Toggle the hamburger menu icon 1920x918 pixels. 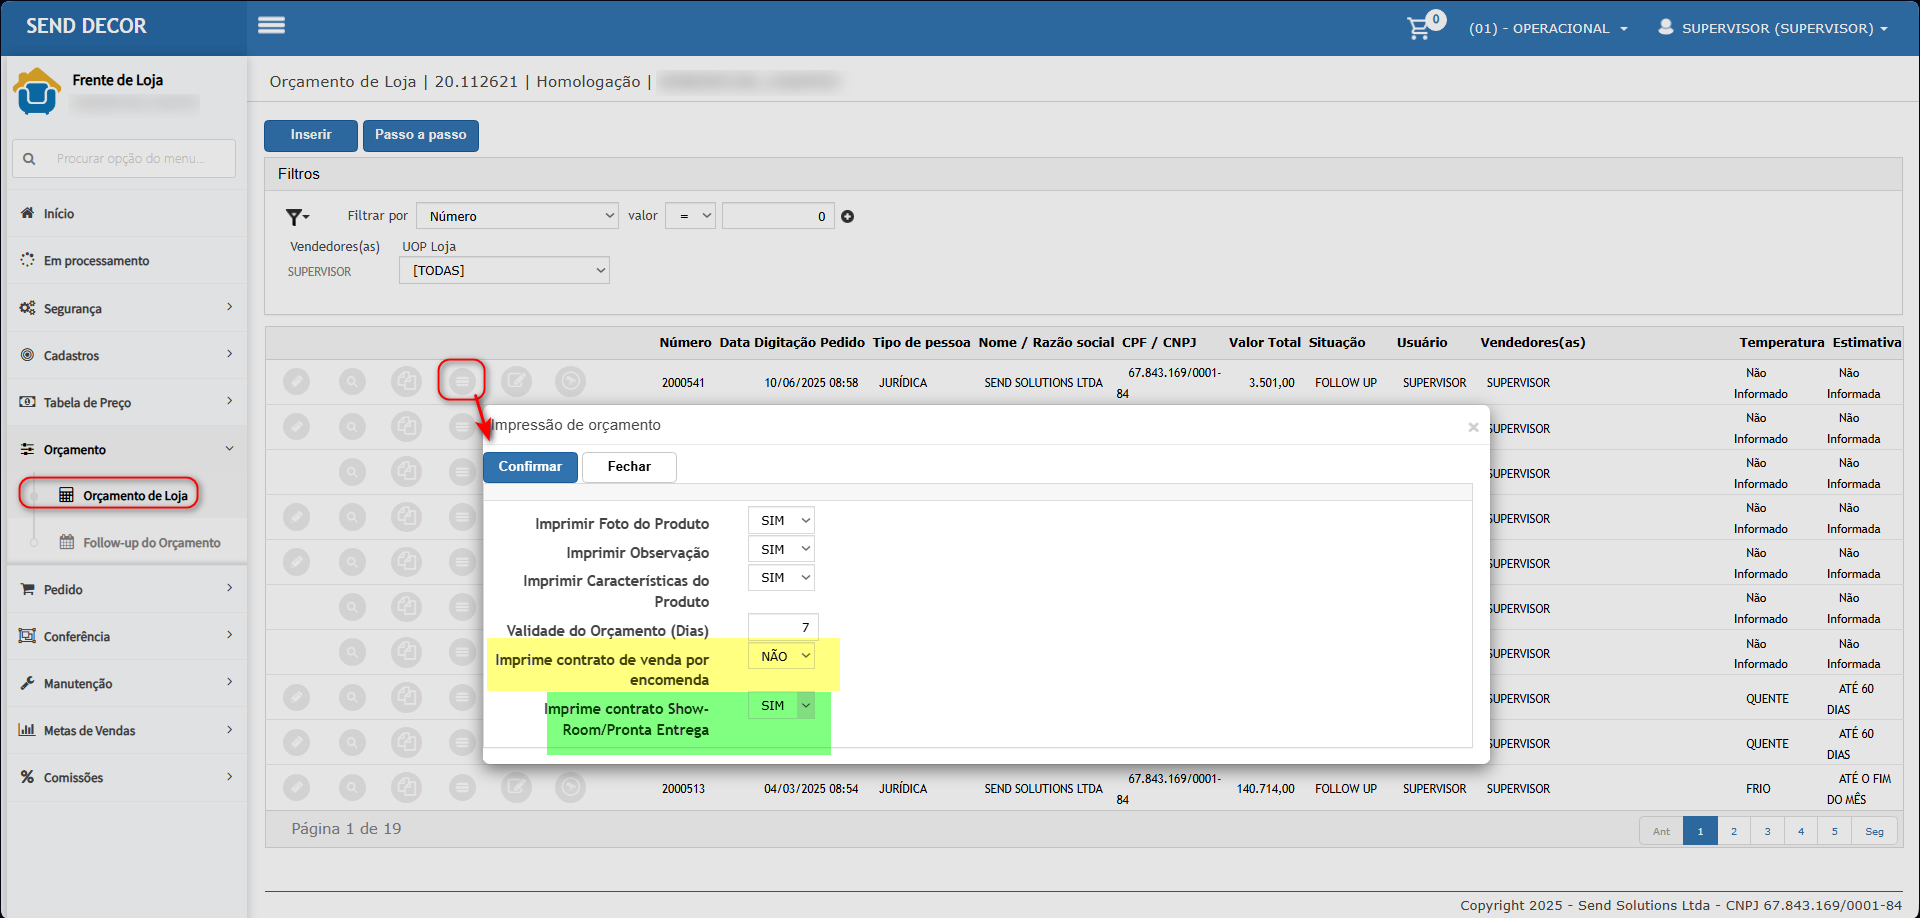(271, 26)
